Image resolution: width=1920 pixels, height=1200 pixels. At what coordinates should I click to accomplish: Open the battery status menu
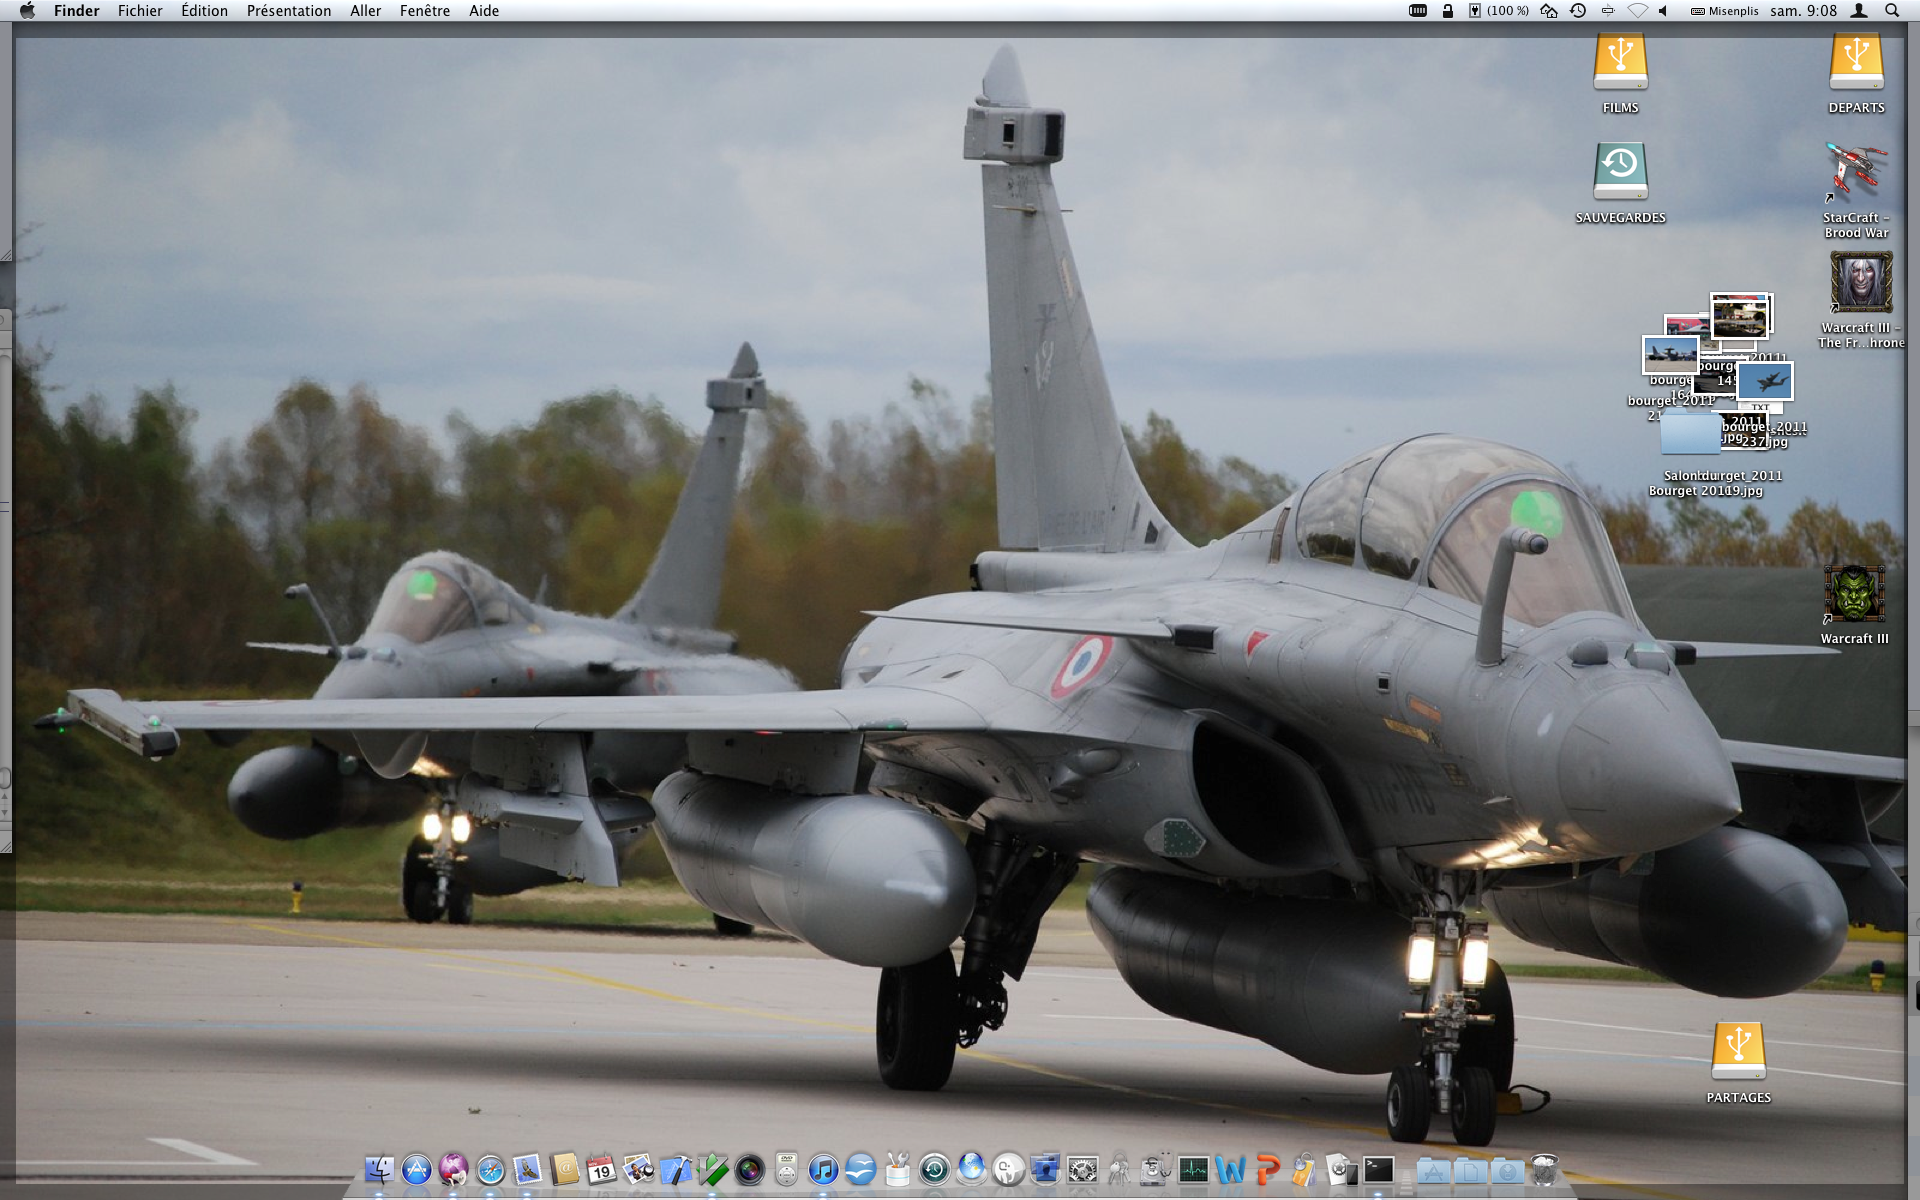[1498, 11]
